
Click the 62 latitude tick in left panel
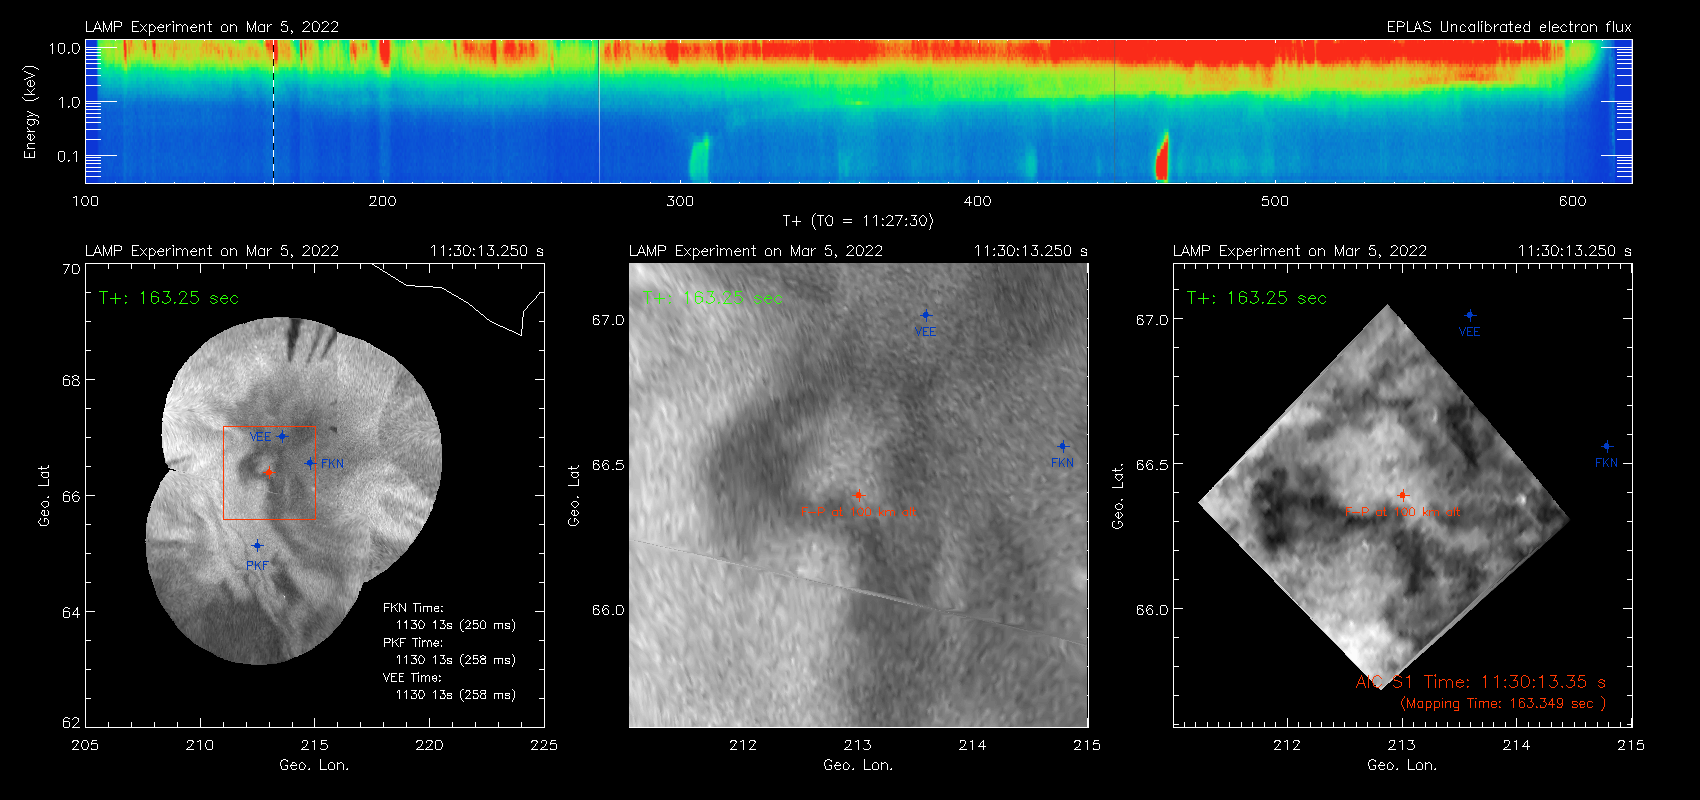click(71, 722)
